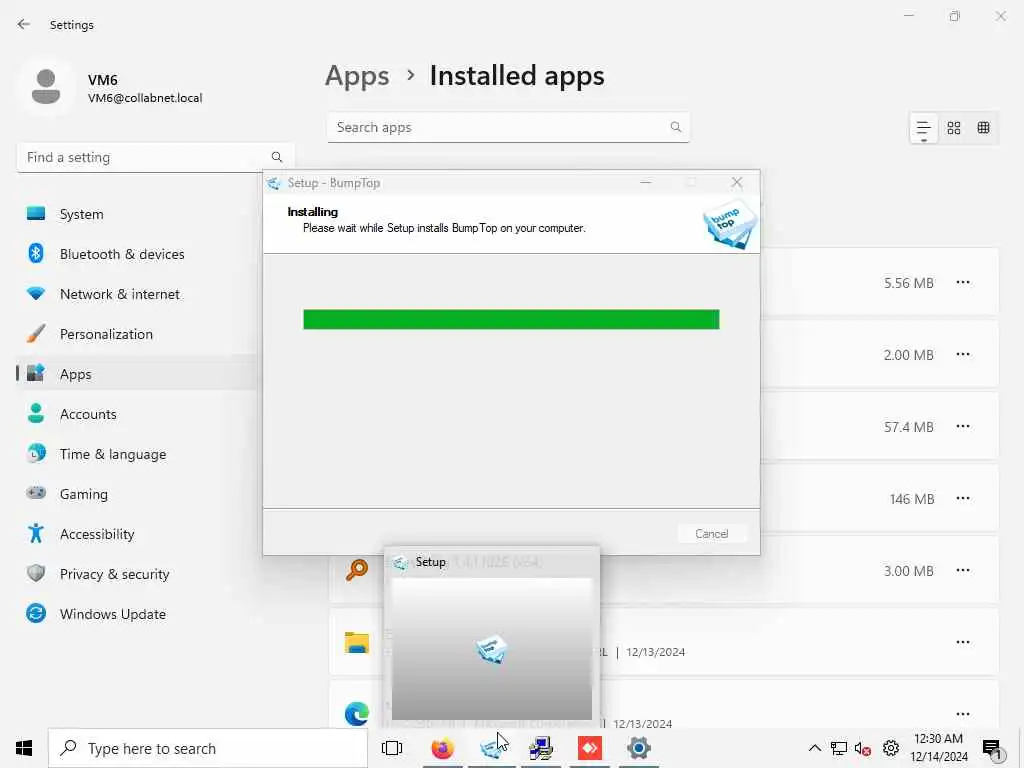The height and width of the screenshot is (768, 1024).
Task: Click the taskbar Type here to search box
Action: 208,748
